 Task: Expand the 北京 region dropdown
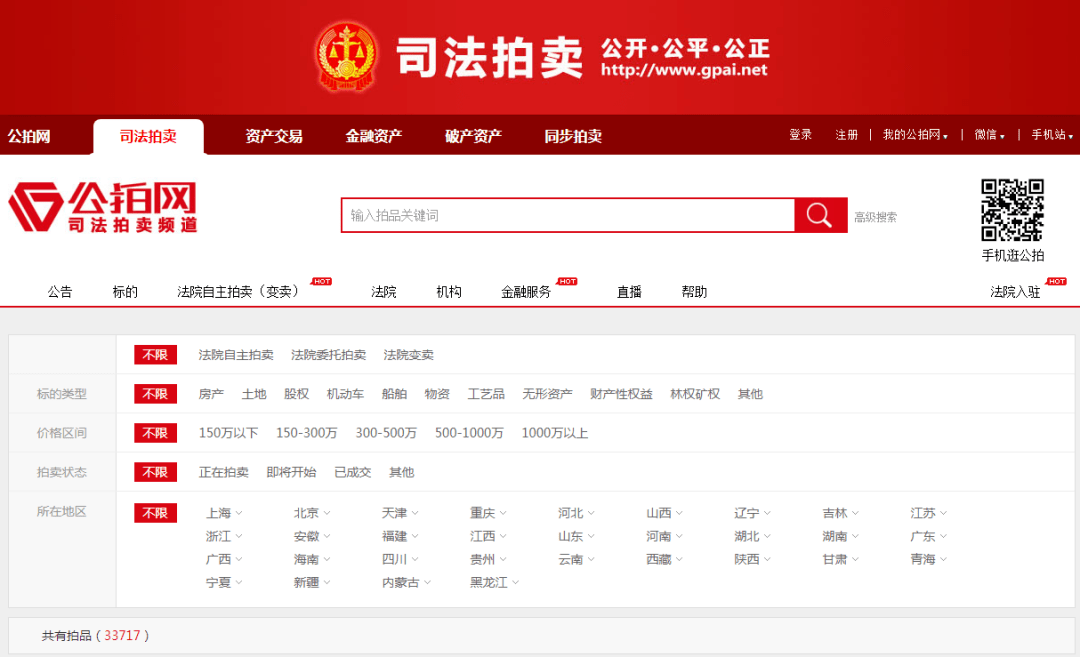click(312, 513)
